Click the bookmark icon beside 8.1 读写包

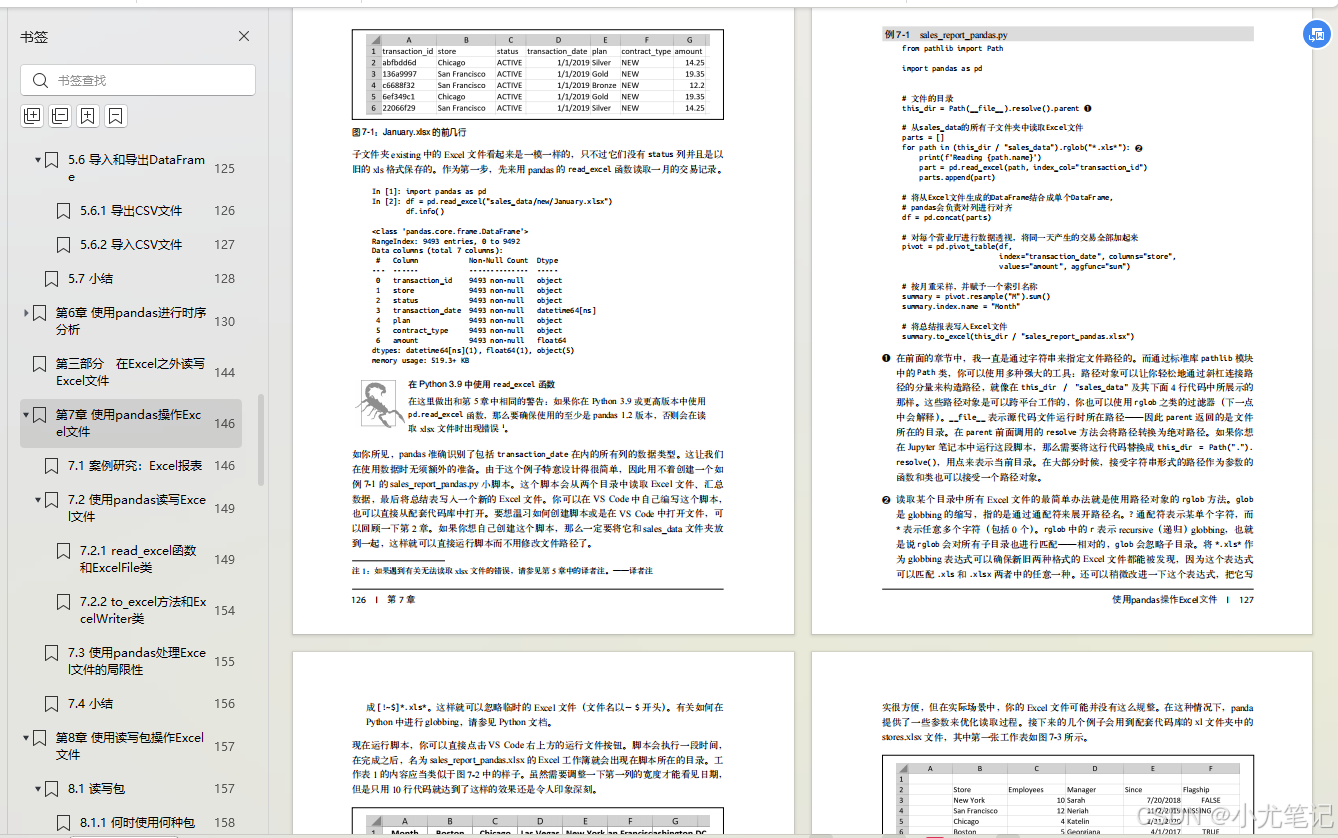point(51,789)
